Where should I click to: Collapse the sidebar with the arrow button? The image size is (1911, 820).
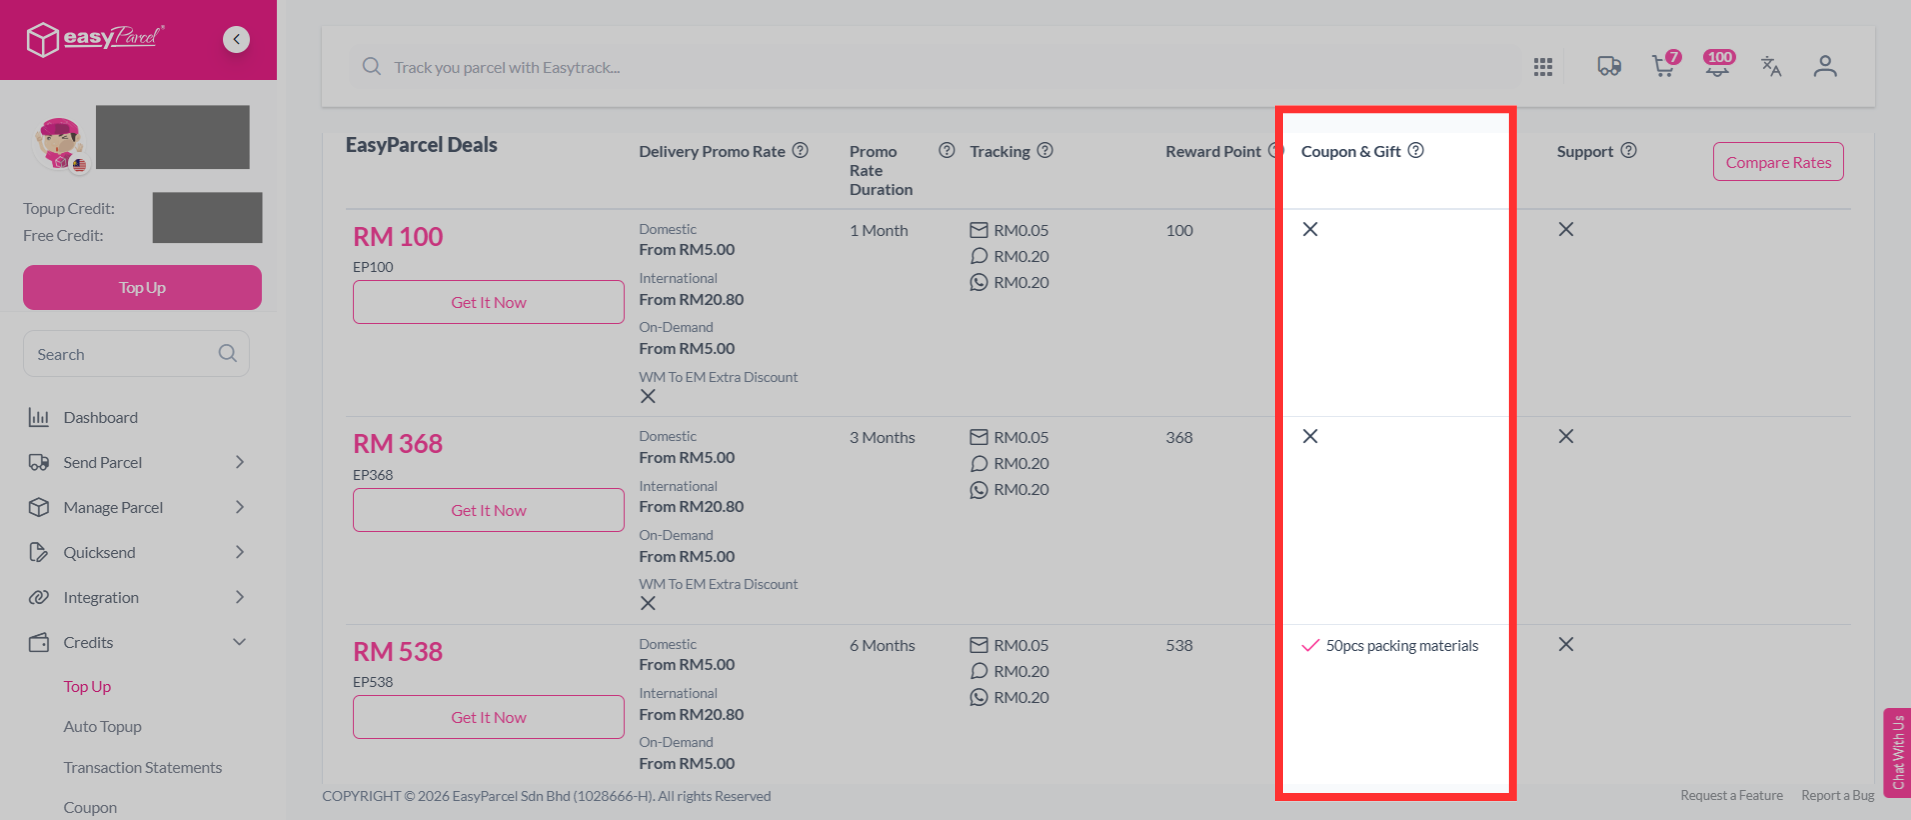236,39
